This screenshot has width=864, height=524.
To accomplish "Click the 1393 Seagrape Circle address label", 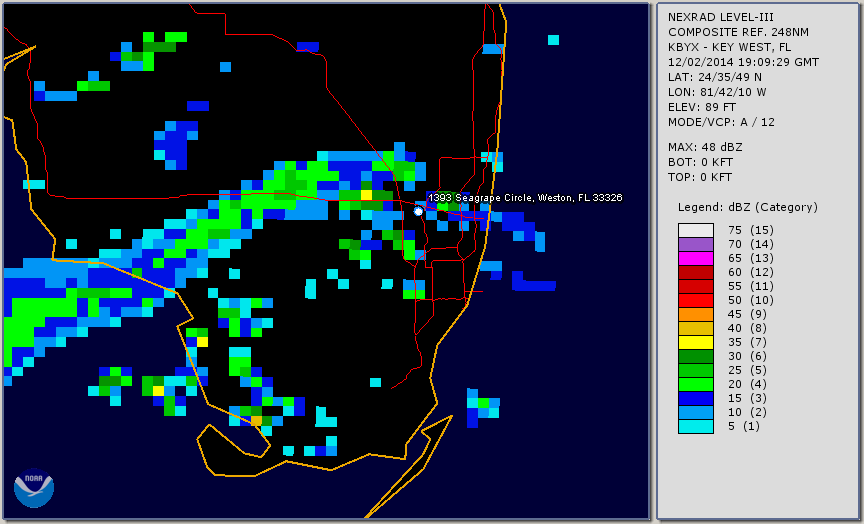I will point(525,198).
